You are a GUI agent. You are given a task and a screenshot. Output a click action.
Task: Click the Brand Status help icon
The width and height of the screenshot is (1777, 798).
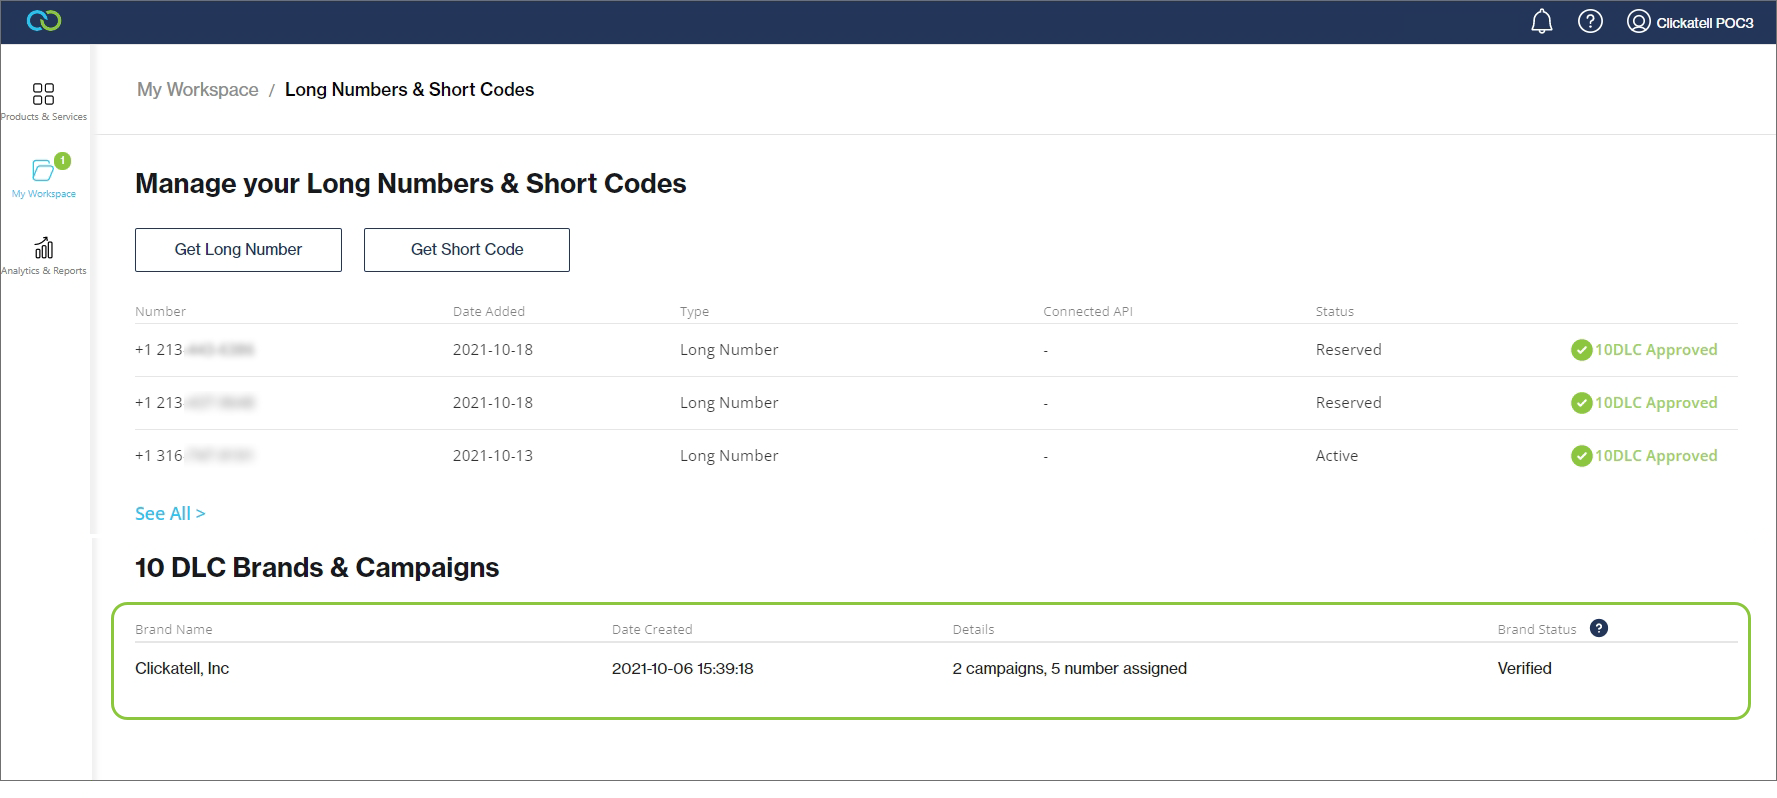click(1598, 629)
